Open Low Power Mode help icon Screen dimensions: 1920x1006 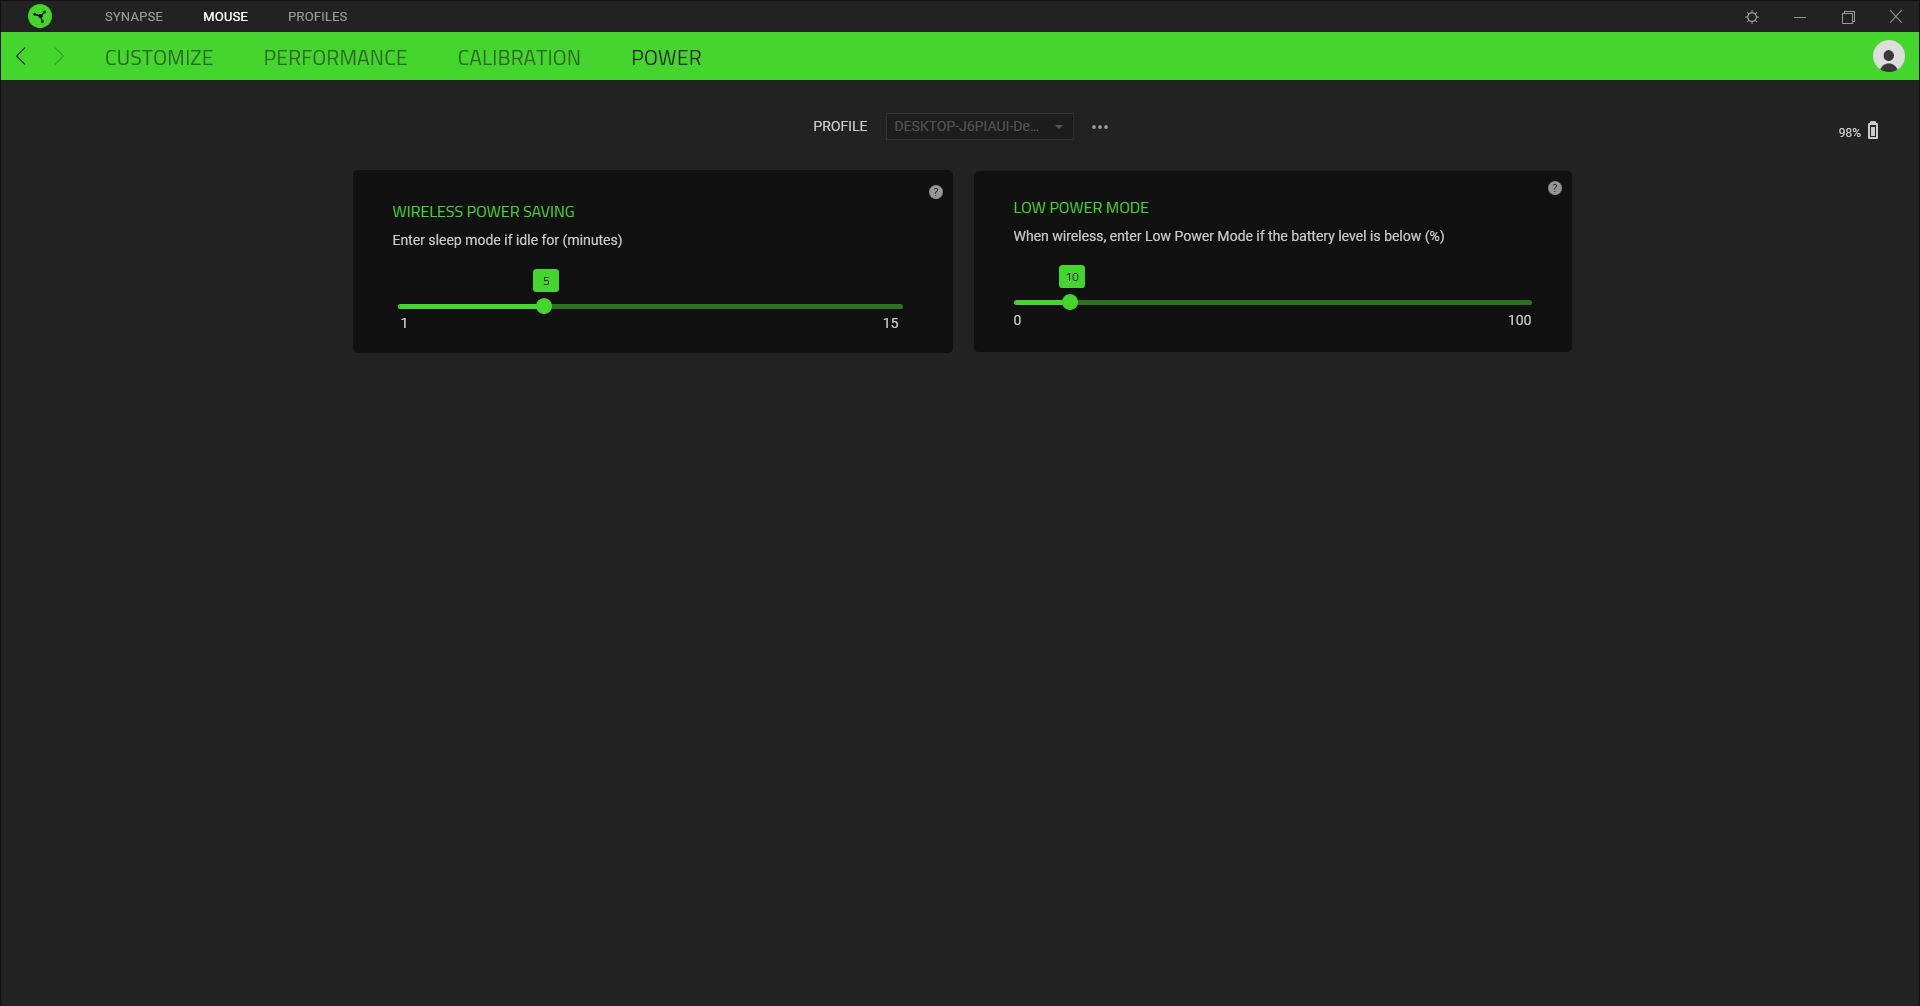[1555, 188]
